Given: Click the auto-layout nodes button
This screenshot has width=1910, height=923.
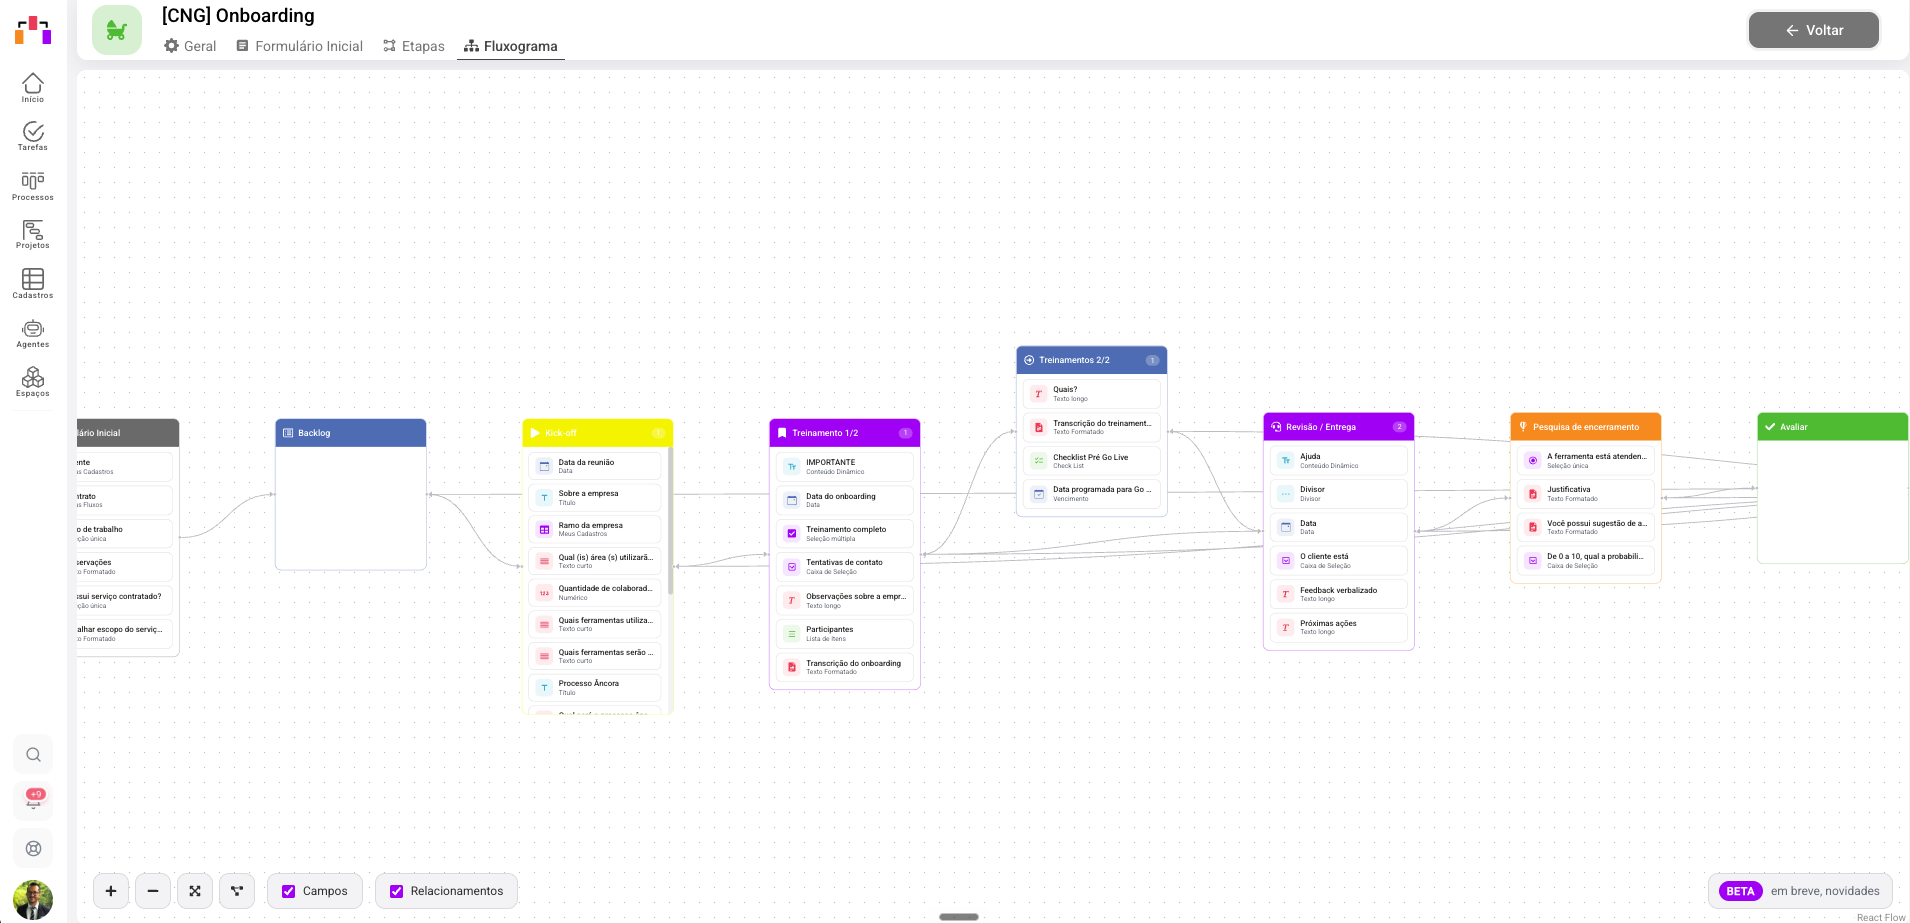Looking at the screenshot, I should click(237, 891).
